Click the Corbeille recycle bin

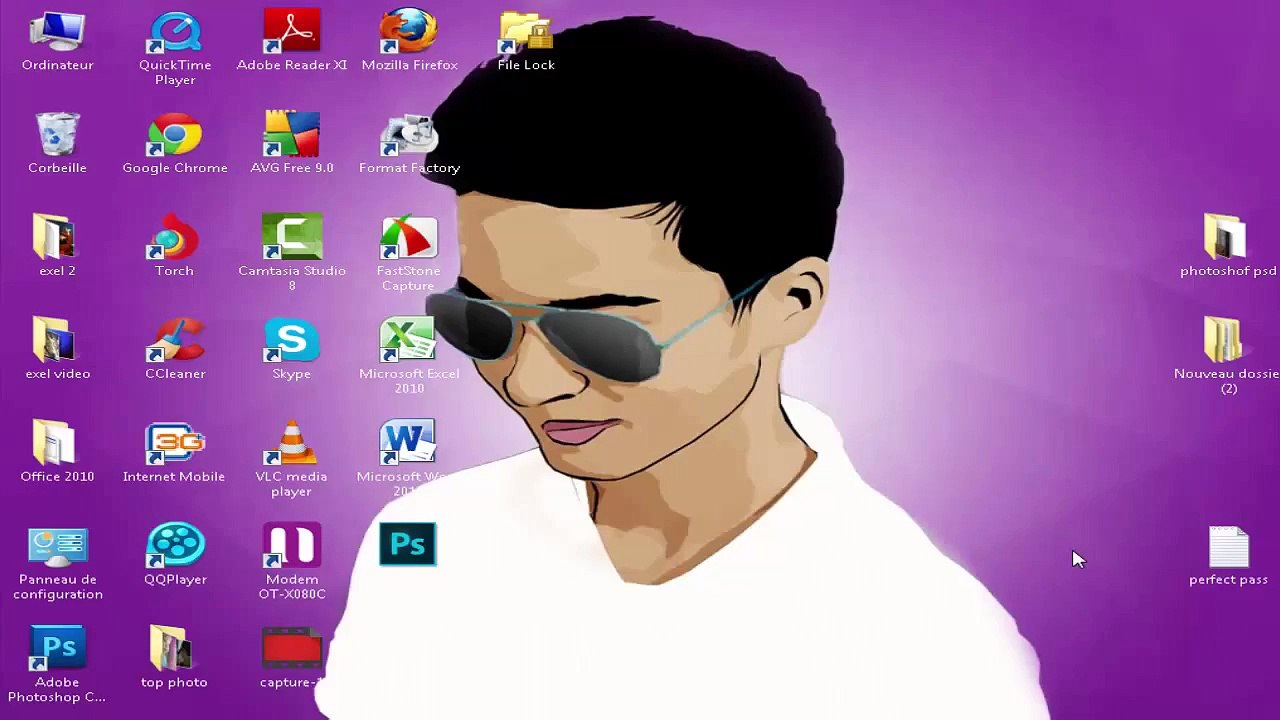(x=57, y=136)
